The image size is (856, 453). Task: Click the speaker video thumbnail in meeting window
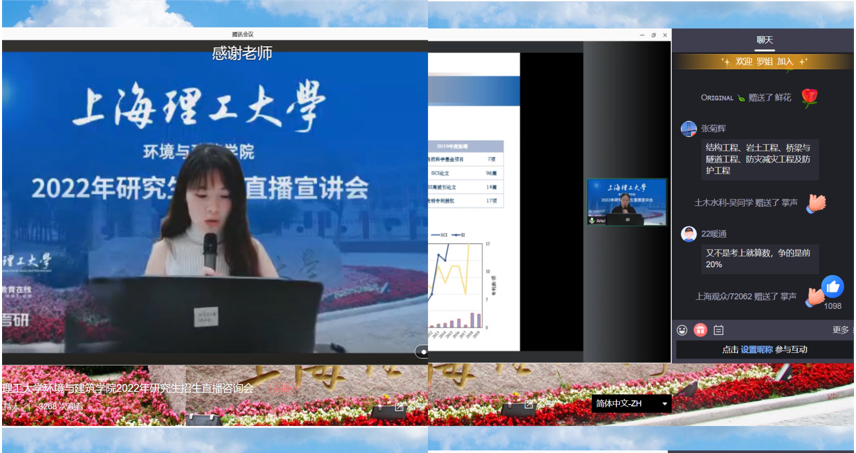[x=627, y=202]
